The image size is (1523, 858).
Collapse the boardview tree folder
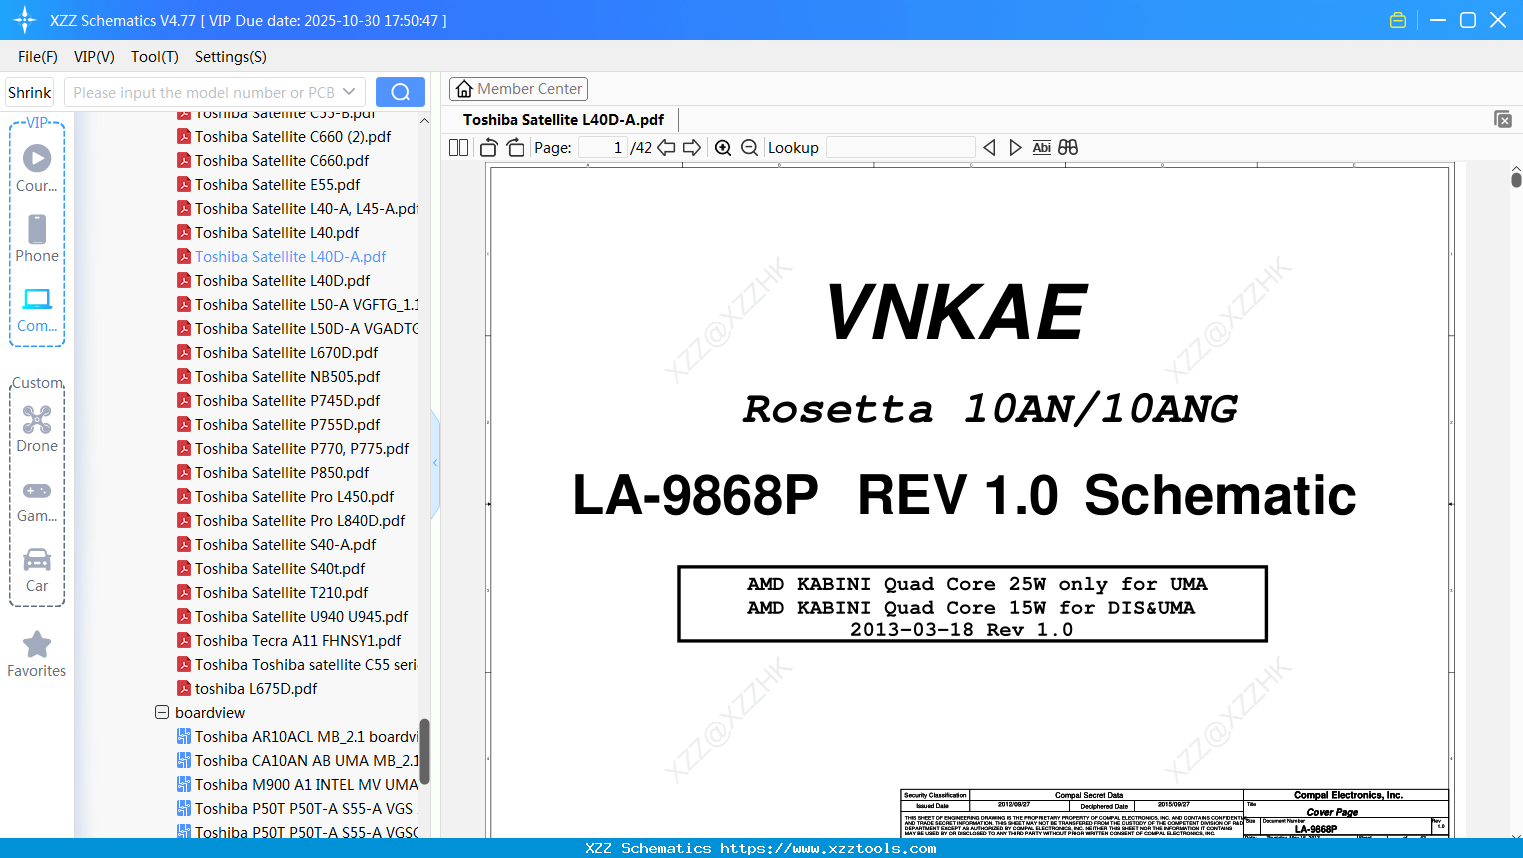click(162, 713)
